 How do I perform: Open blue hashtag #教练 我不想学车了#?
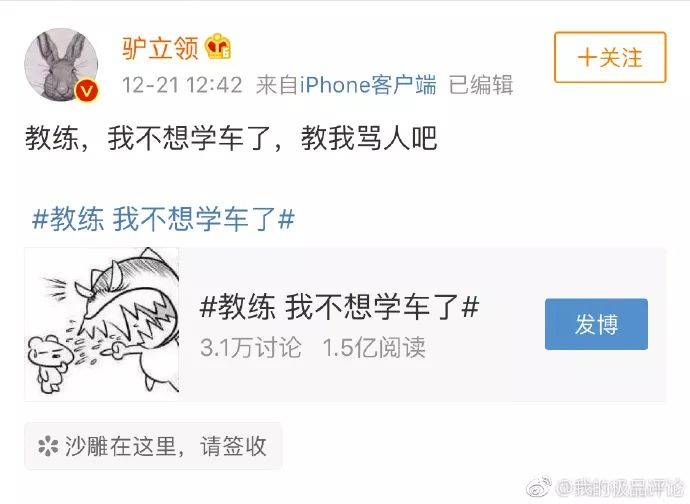pyautogui.click(x=163, y=219)
